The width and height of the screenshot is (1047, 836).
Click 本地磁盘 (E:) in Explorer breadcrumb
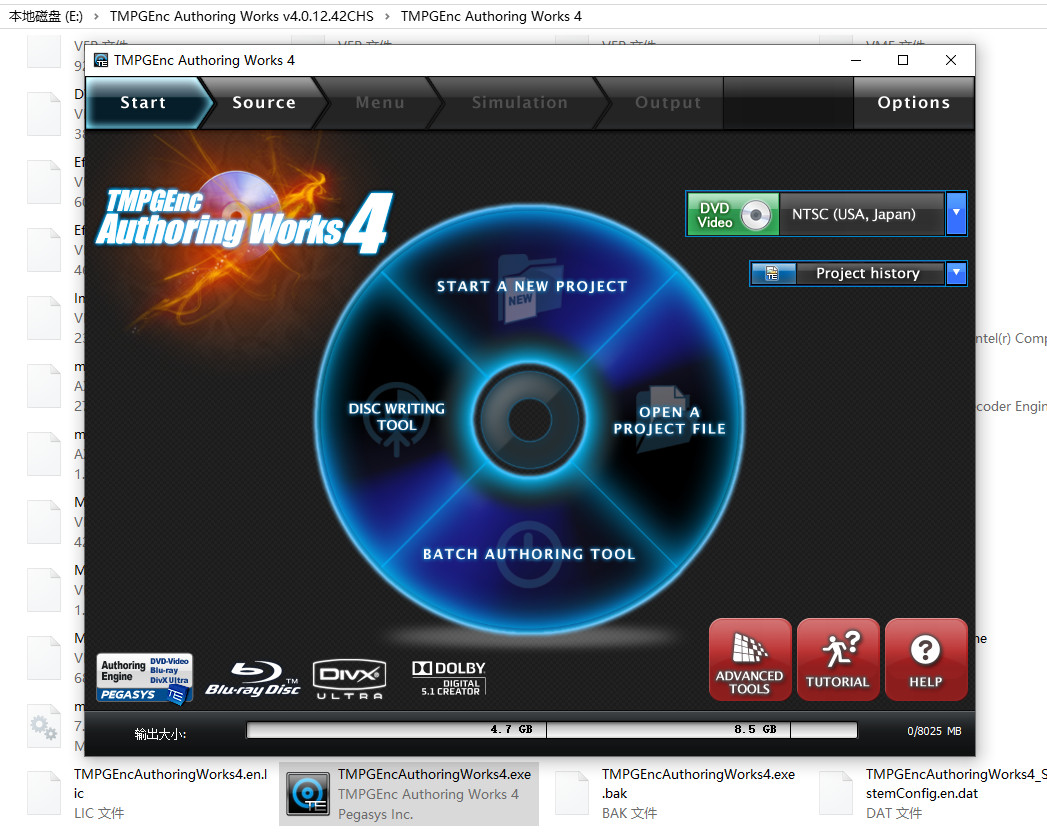coord(45,16)
